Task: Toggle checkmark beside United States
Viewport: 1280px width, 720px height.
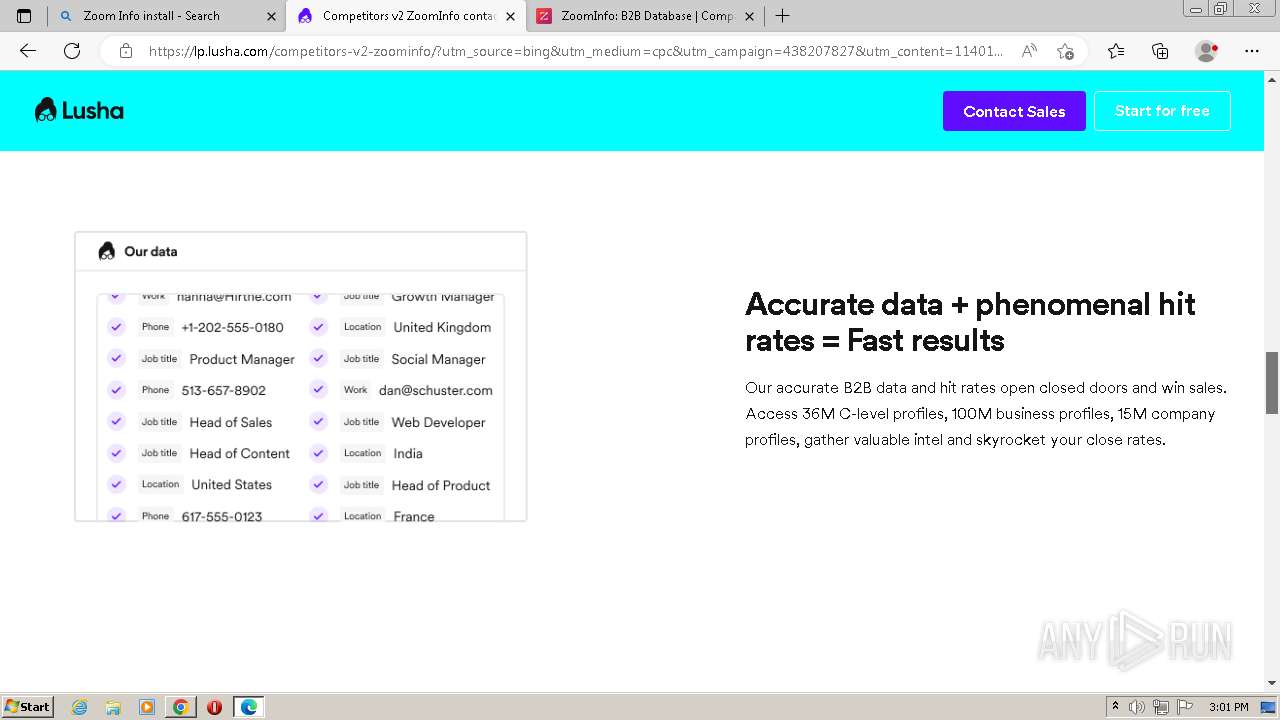Action: (x=116, y=485)
